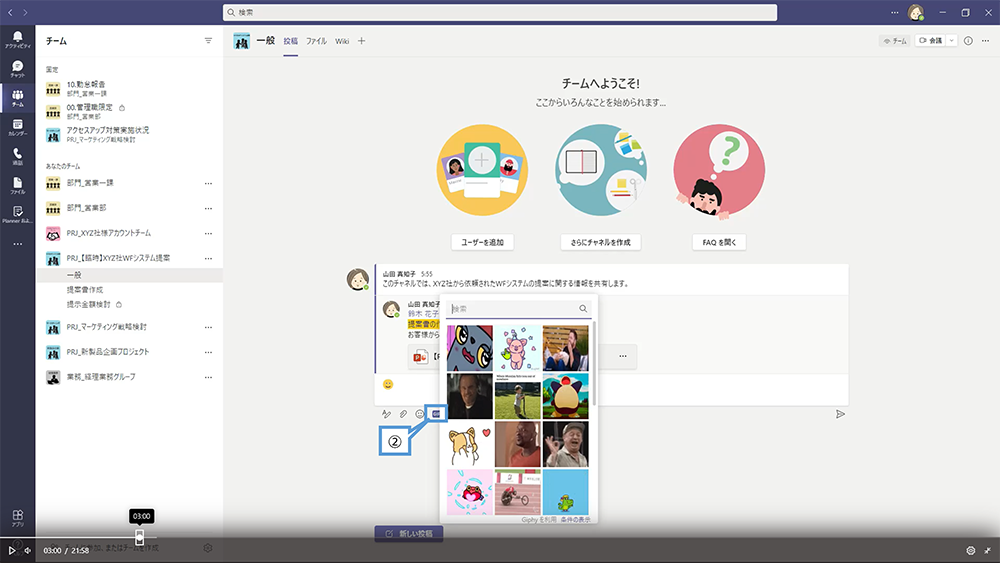The image size is (1000, 563).
Task: Click the 新しい投稿 button
Action: (409, 534)
